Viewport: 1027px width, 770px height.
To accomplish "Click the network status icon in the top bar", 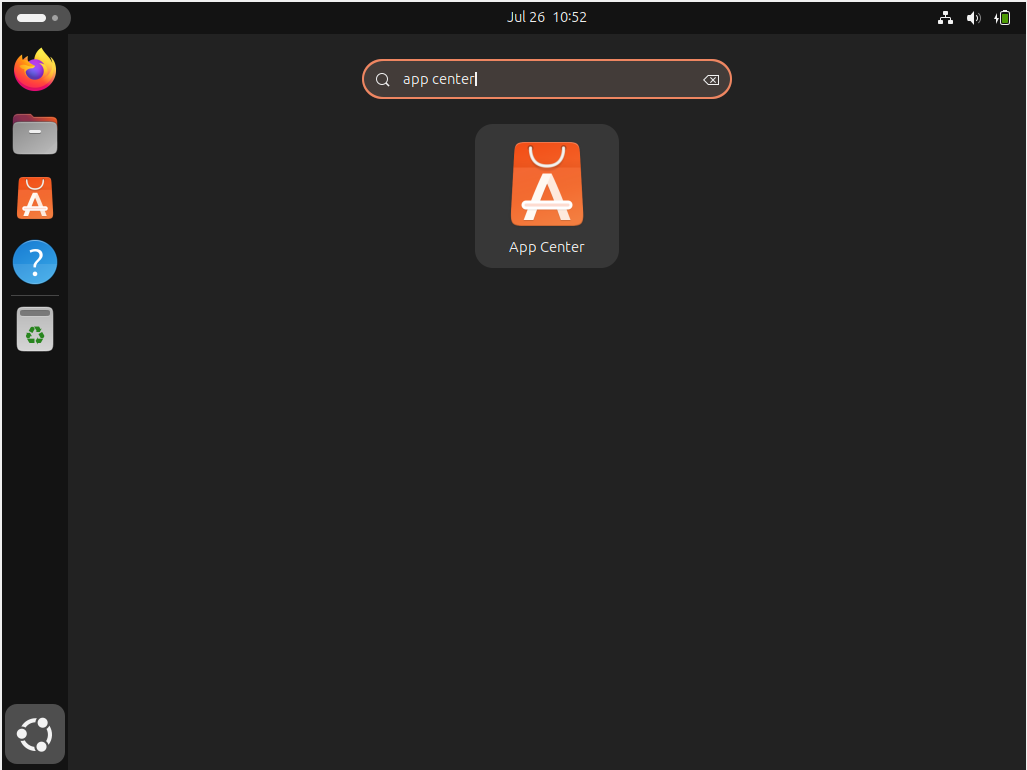I will pos(944,17).
